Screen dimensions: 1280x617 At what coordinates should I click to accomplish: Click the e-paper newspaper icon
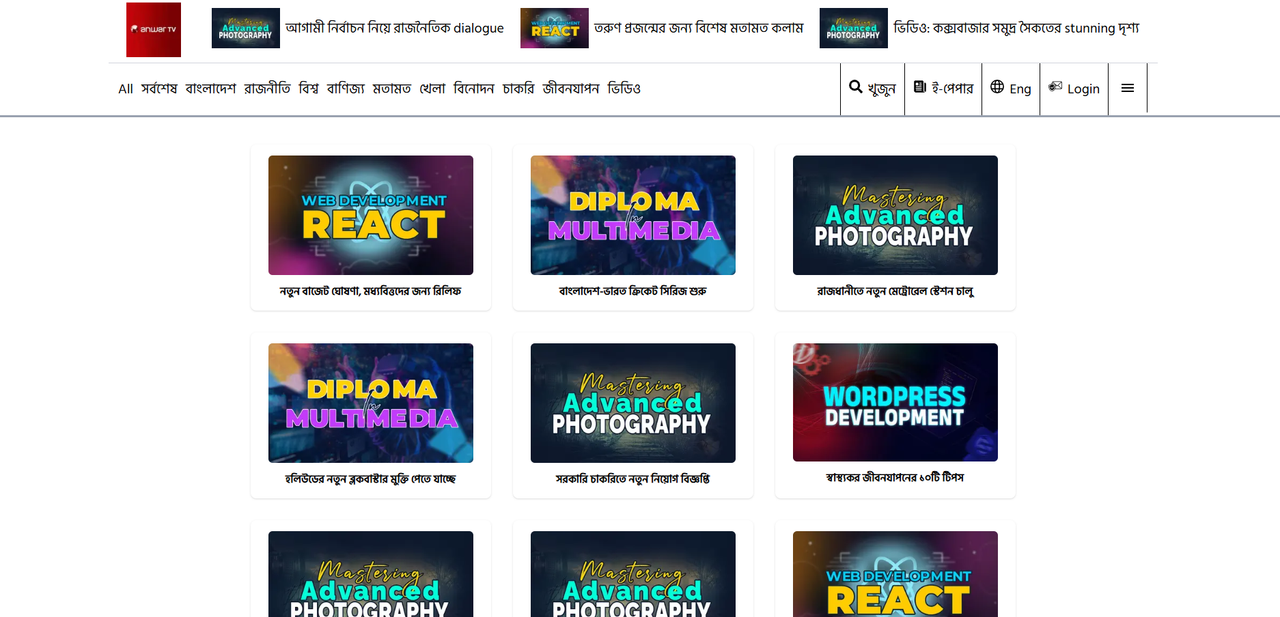click(x=920, y=87)
